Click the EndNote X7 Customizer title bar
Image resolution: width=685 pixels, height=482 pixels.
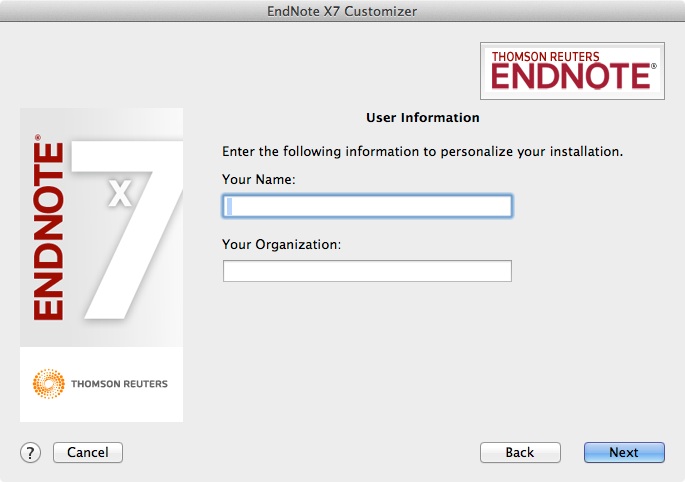coord(342,10)
